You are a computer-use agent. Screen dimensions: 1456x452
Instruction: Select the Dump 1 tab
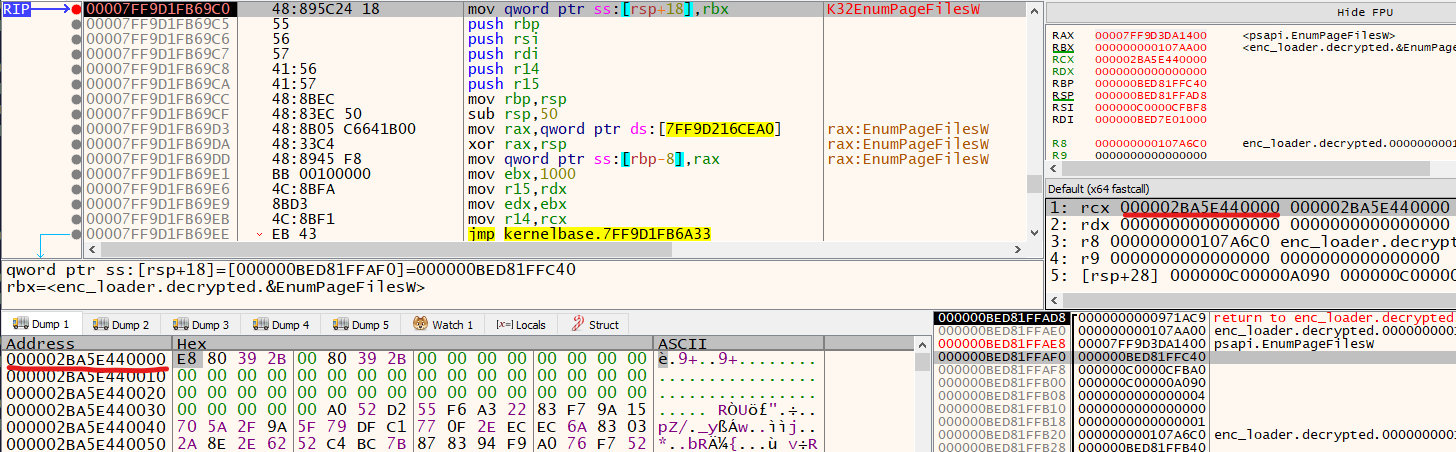[x=40, y=324]
